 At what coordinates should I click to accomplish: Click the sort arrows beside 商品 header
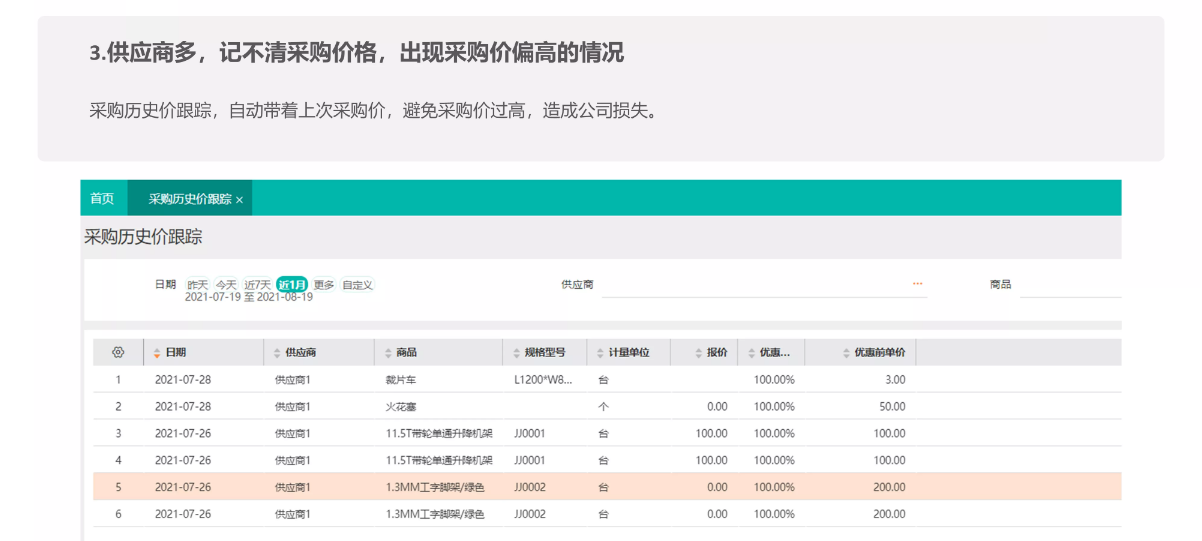coord(388,353)
